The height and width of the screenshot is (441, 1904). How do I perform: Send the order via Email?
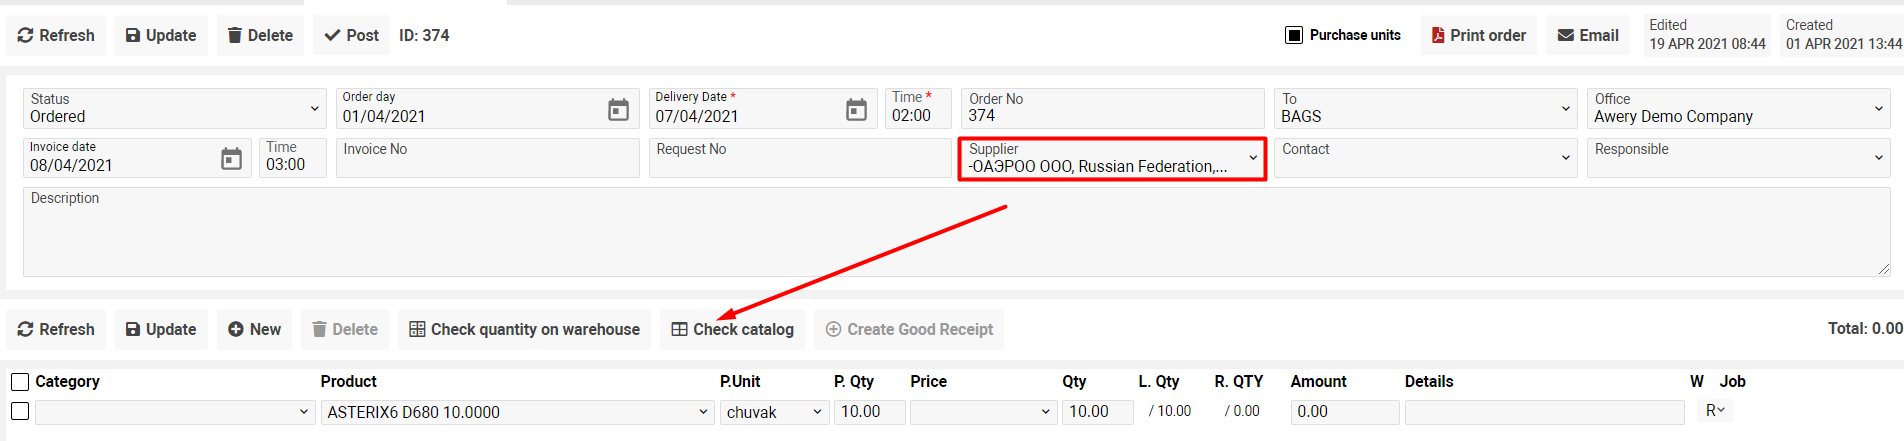coord(1587,35)
